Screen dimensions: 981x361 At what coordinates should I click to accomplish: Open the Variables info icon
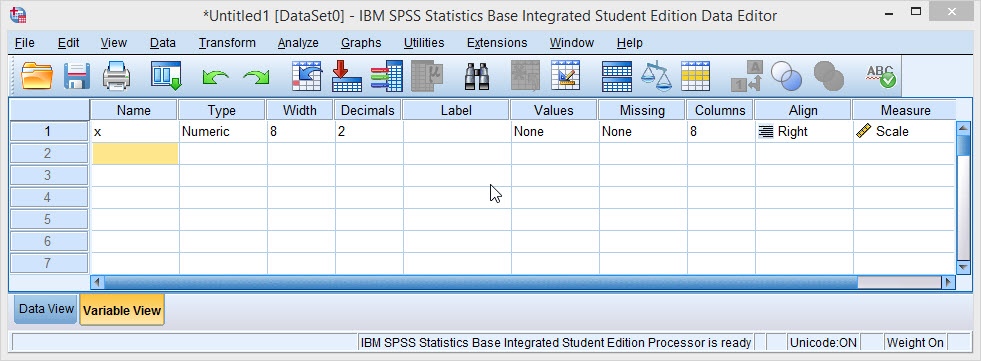click(387, 76)
